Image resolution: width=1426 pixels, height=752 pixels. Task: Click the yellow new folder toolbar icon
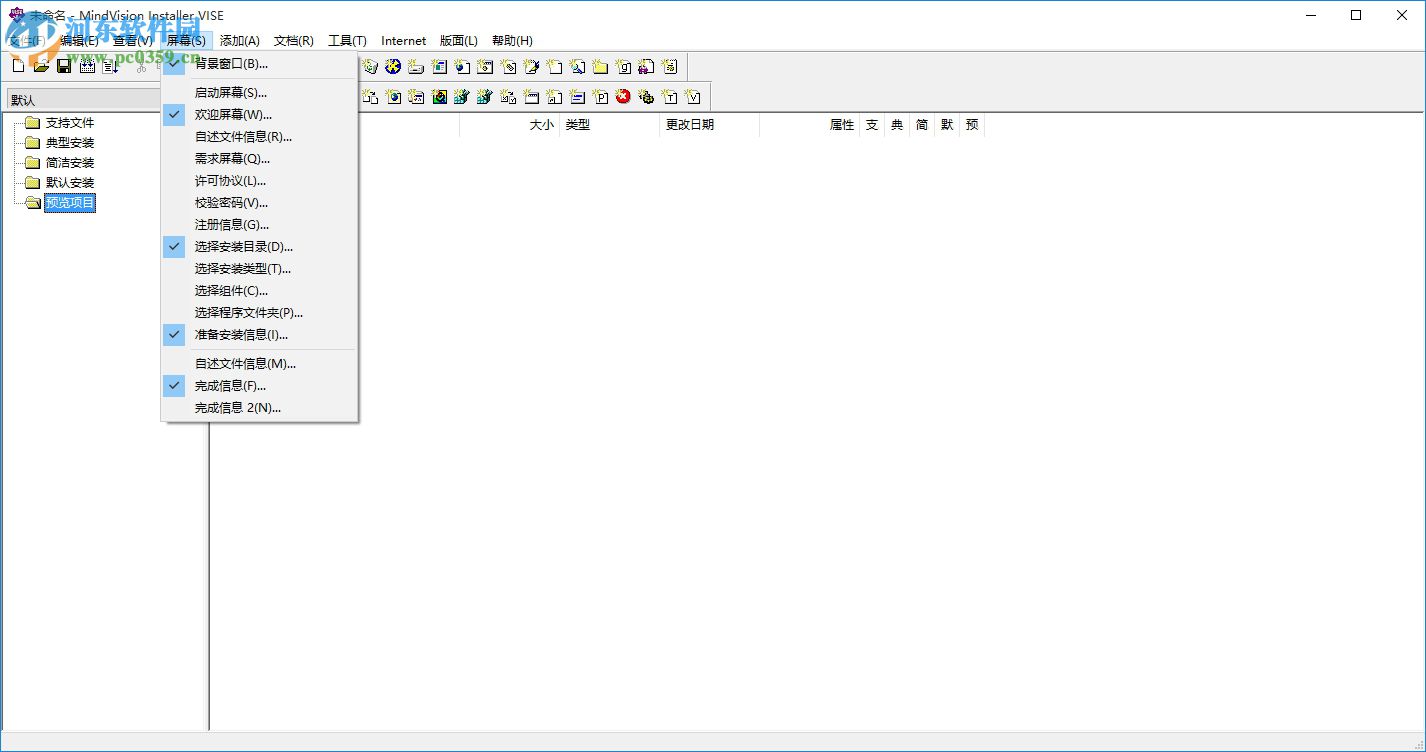click(x=600, y=67)
